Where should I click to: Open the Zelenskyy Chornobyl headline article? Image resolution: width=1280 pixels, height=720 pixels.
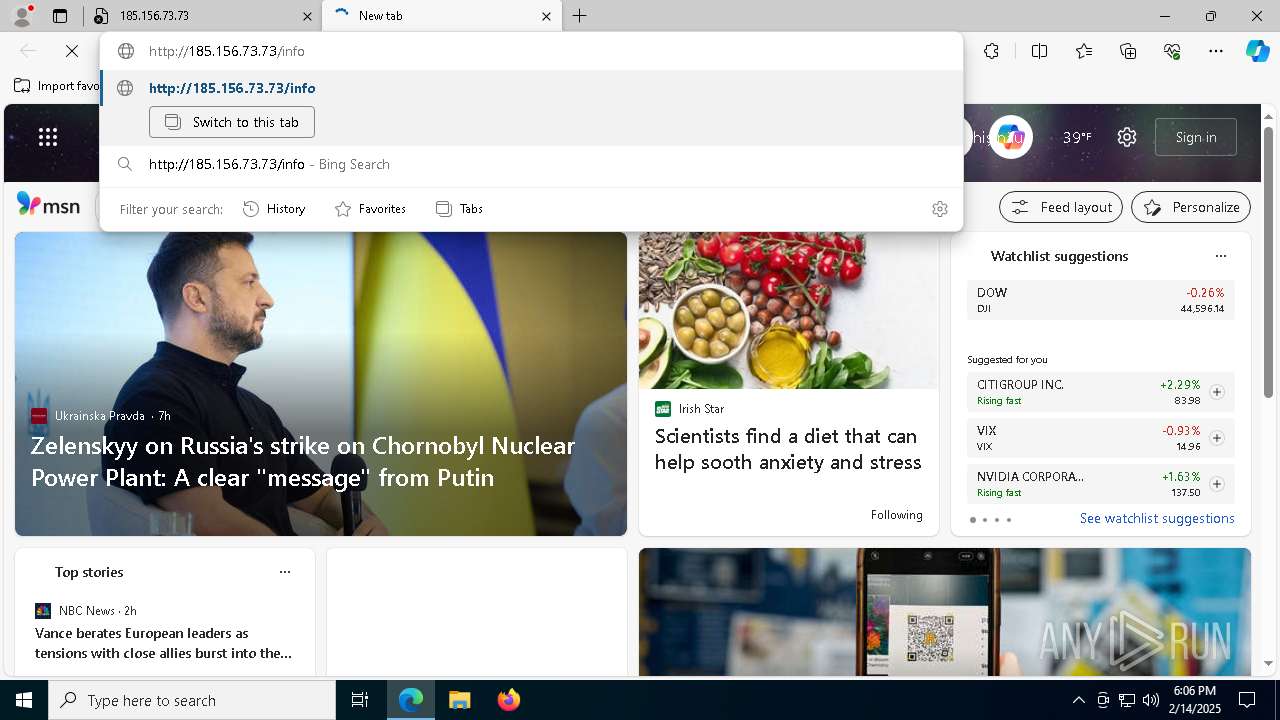click(x=303, y=461)
